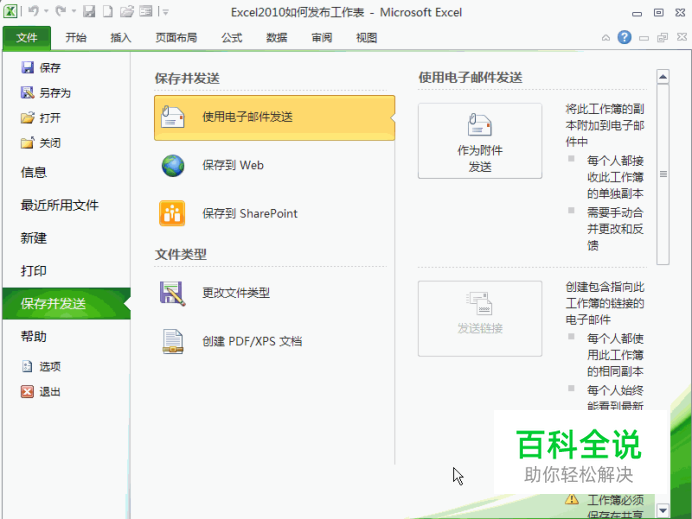Open the Undo history dropdown arrow

click(46, 11)
